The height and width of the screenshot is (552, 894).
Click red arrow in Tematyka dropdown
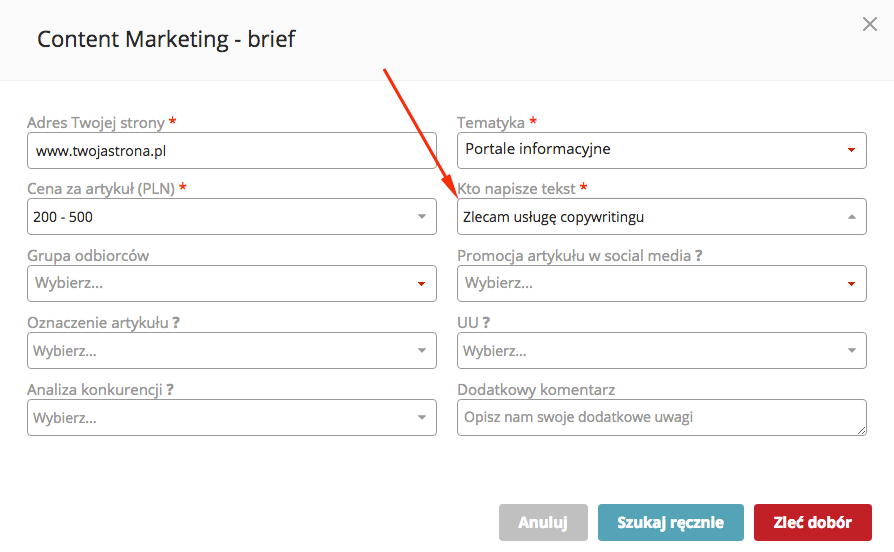click(x=851, y=150)
